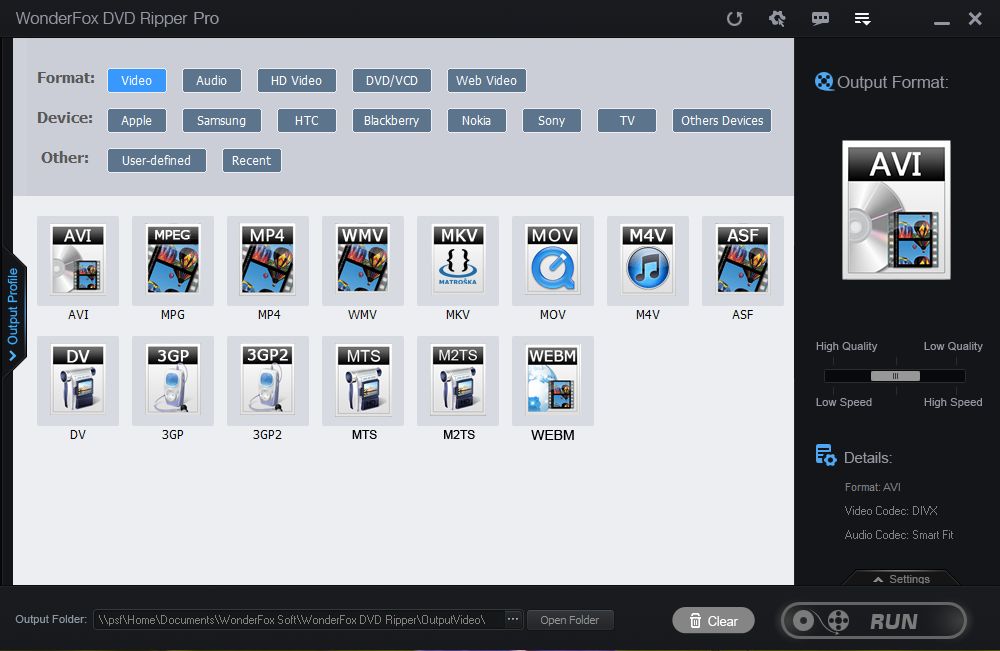Open User-defined profiles
The height and width of the screenshot is (651, 1000).
pos(156,161)
